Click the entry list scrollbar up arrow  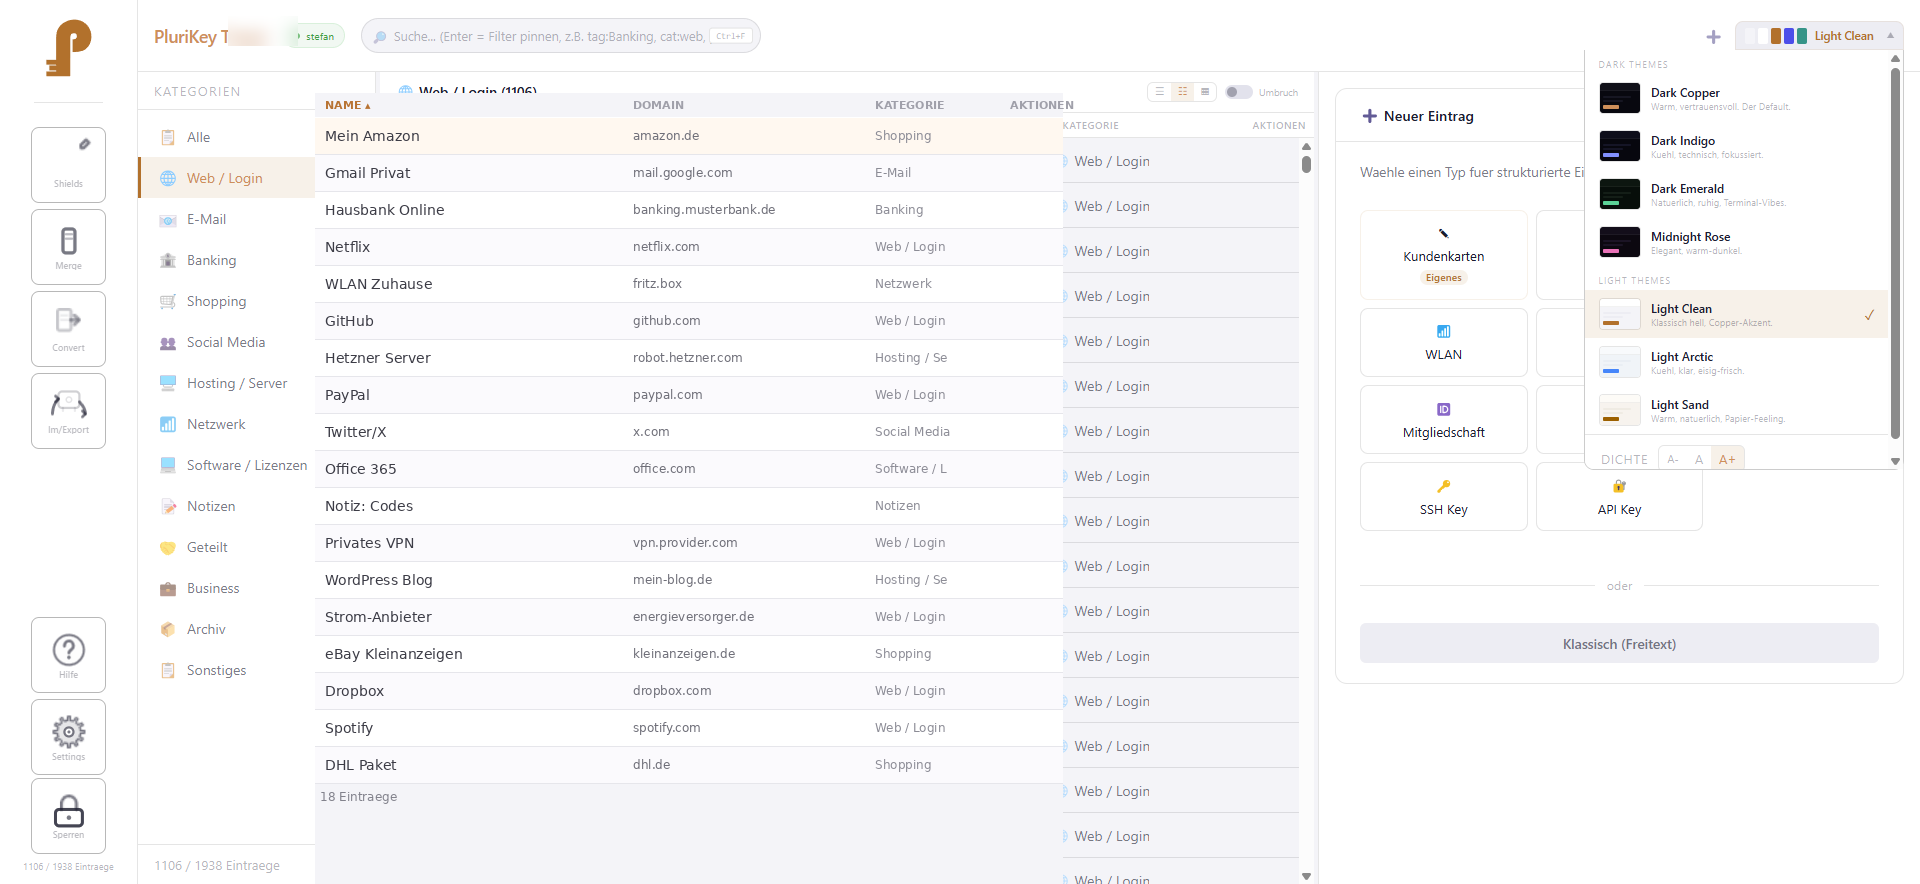[x=1306, y=146]
